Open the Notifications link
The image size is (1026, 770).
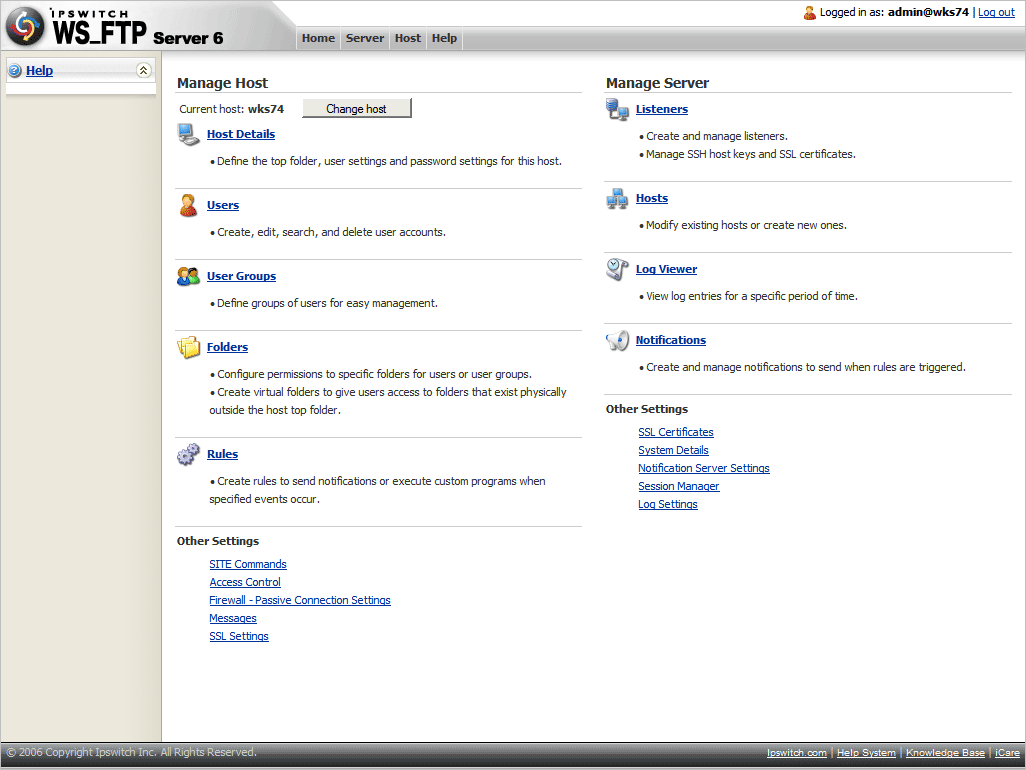(x=671, y=340)
